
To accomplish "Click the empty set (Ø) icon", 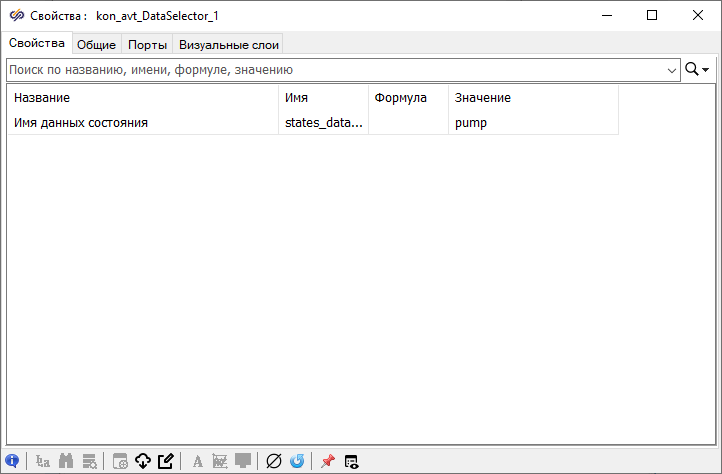I will 273,461.
